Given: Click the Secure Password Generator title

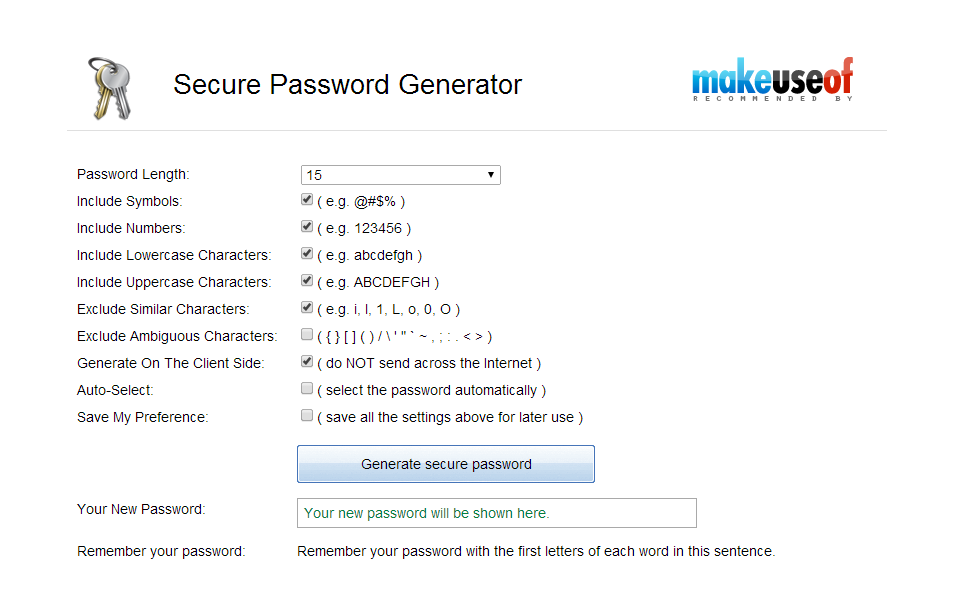Looking at the screenshot, I should pos(348,84).
